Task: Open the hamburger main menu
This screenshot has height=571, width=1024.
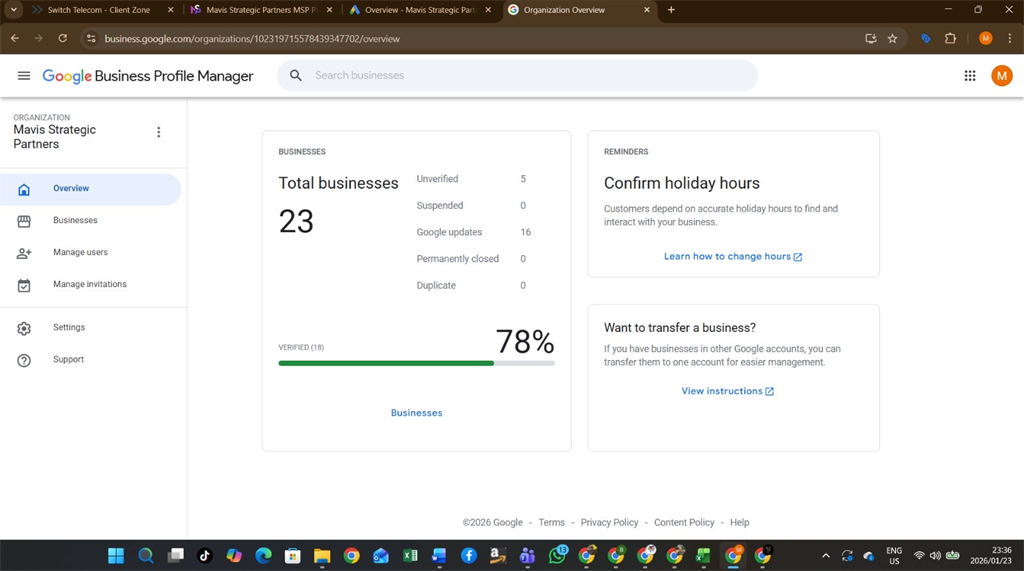Action: [24, 76]
